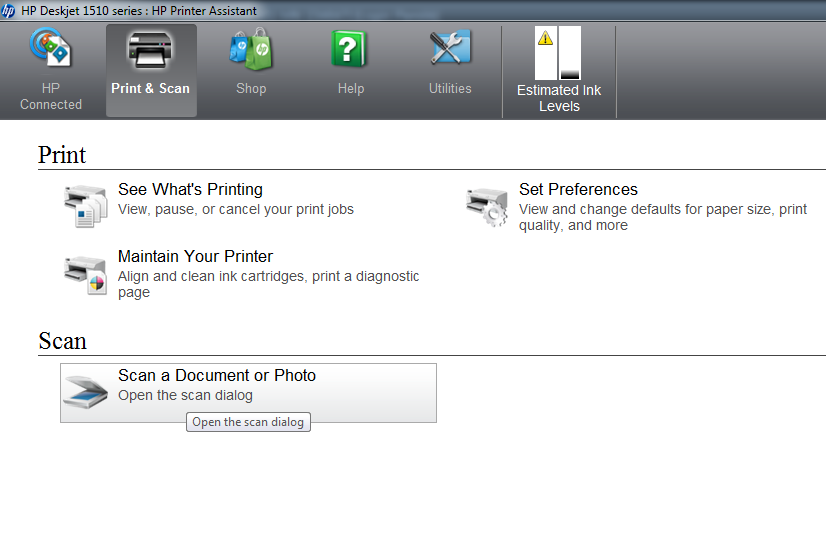826x559 pixels.
Task: Click the Maintain Your Printer color wheel icon
Action: pos(85,274)
